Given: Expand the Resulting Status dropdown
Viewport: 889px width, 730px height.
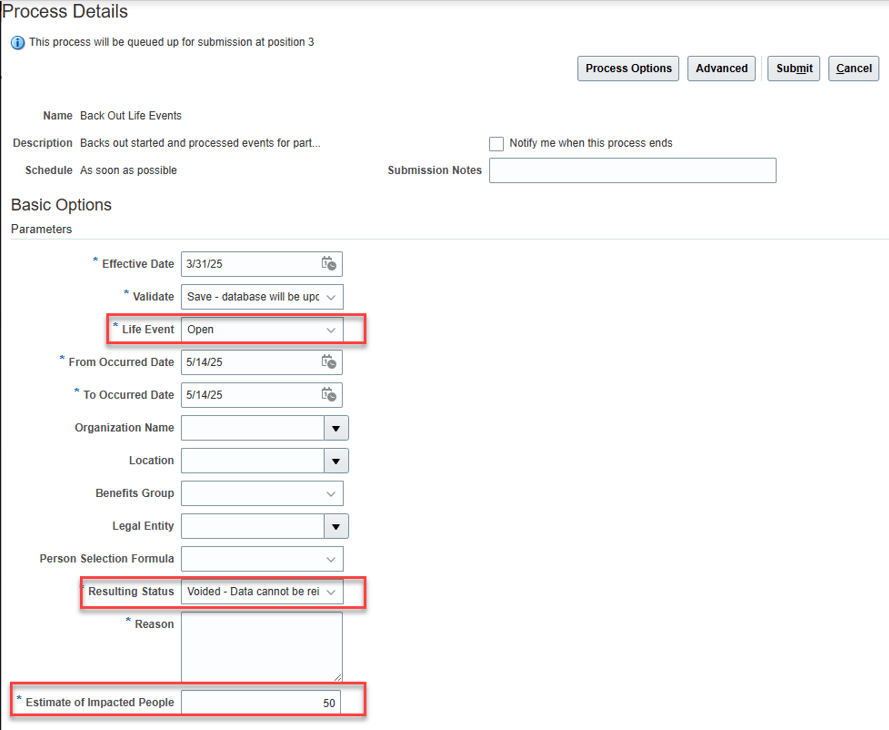Looking at the screenshot, I should (262, 592).
